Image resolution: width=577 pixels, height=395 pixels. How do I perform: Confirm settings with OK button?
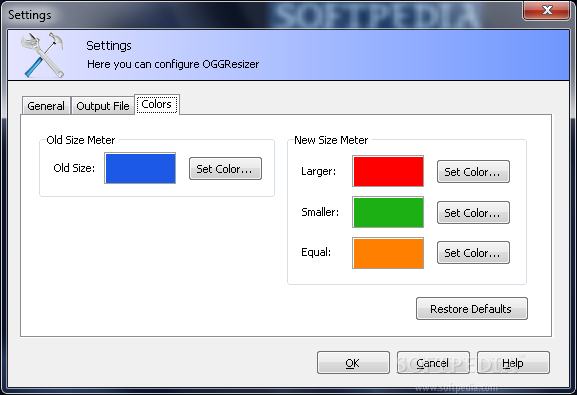tap(353, 363)
